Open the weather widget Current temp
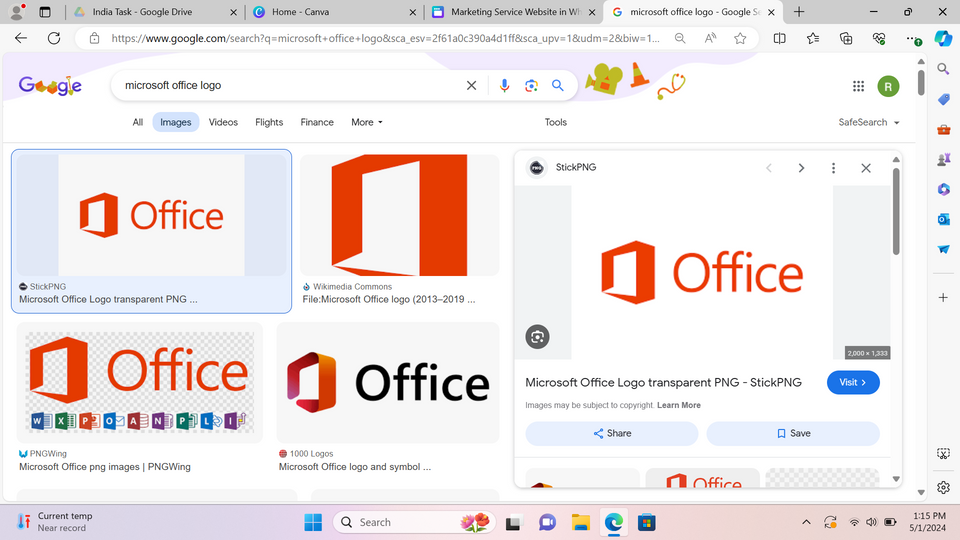Screen dimensions: 960x540 55,522
